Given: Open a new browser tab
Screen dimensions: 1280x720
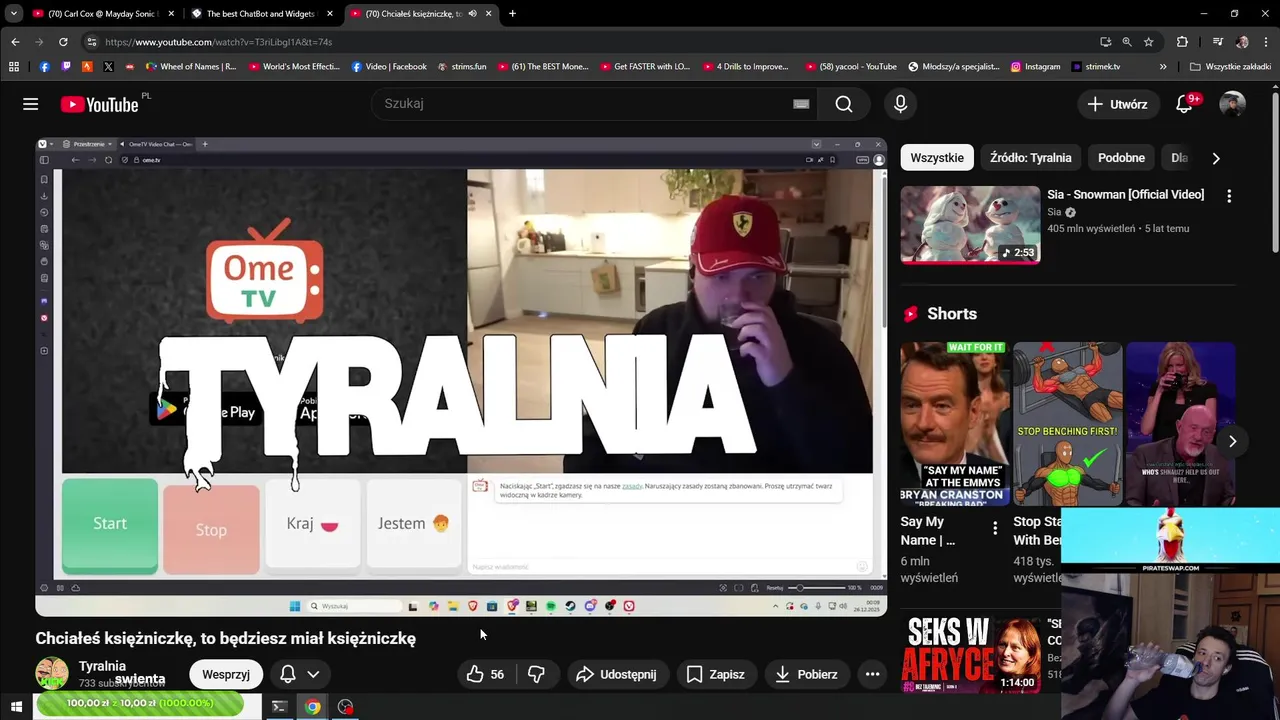Looking at the screenshot, I should (x=512, y=14).
